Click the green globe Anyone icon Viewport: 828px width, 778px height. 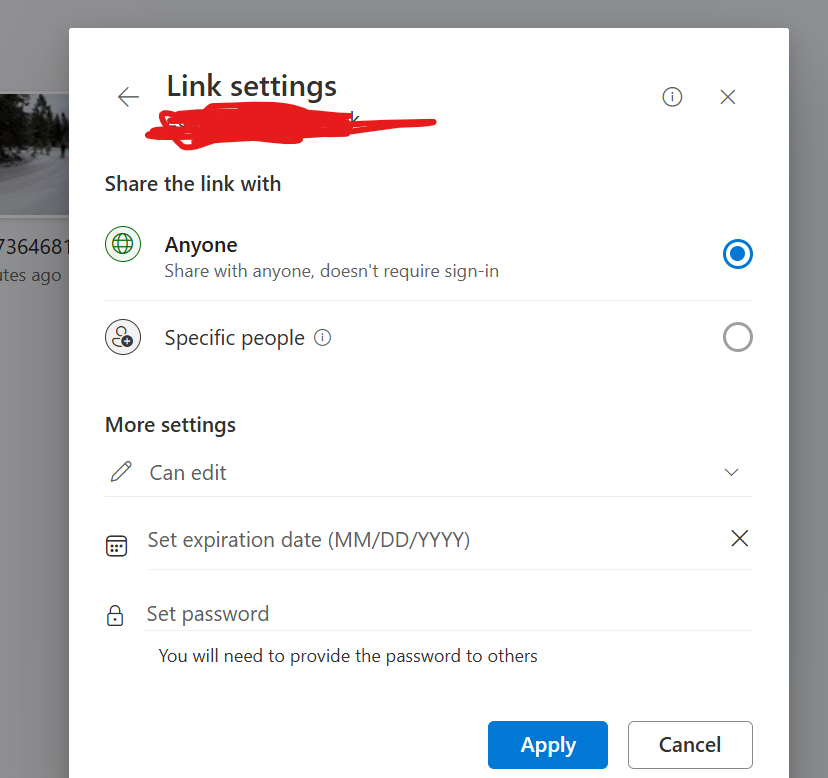[x=123, y=244]
